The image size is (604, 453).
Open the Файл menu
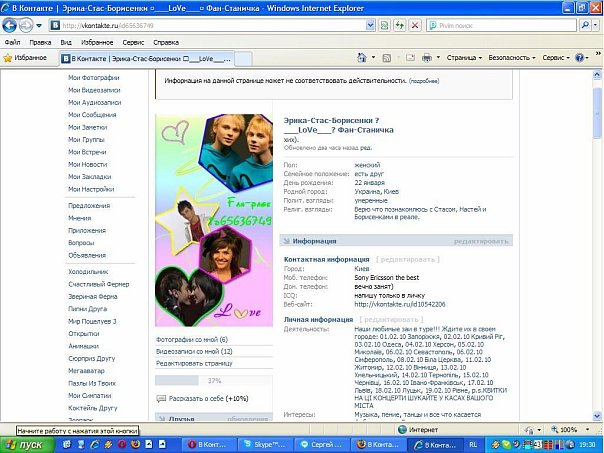[13, 44]
